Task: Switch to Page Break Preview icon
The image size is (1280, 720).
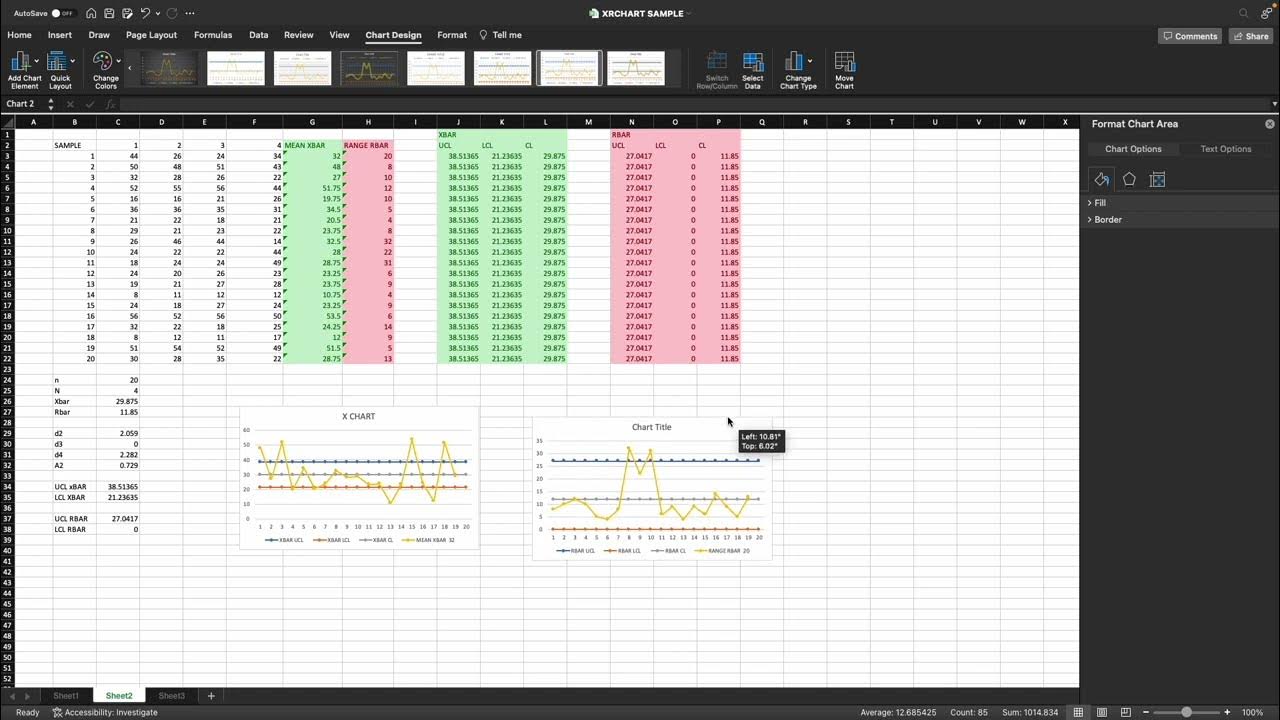Action: (1126, 712)
